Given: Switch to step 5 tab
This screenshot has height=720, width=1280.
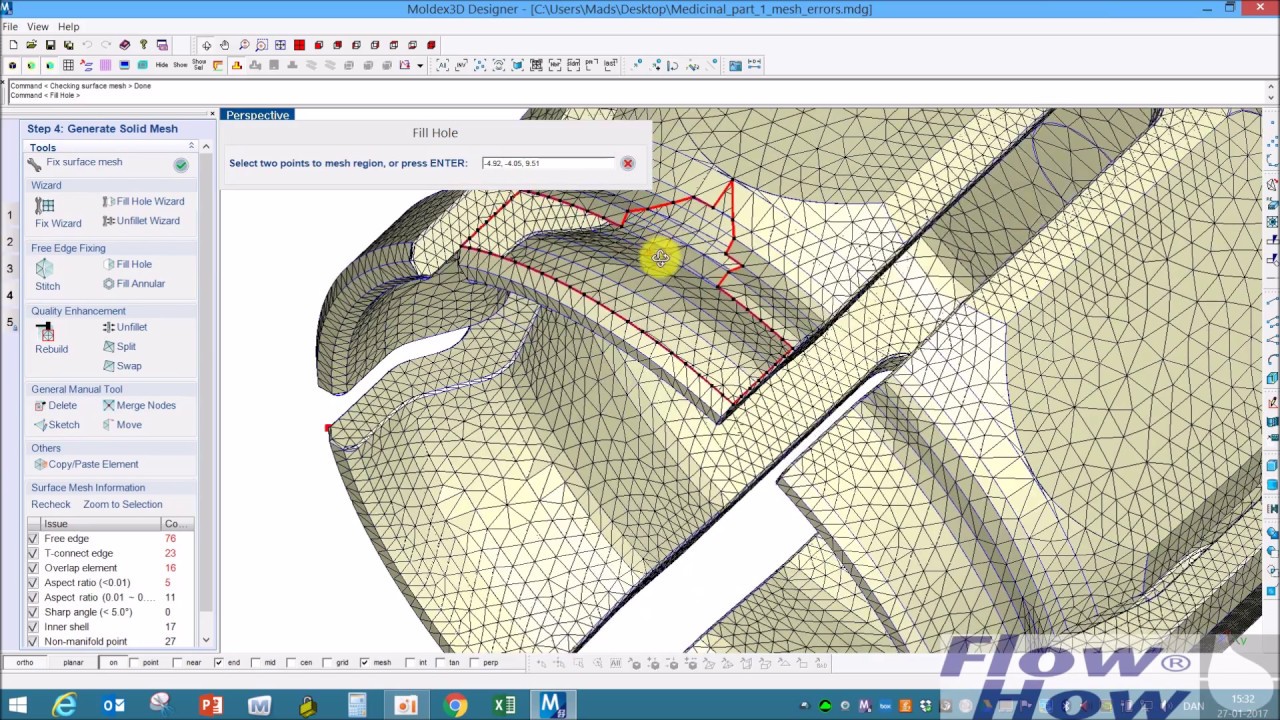Looking at the screenshot, I should [10, 322].
